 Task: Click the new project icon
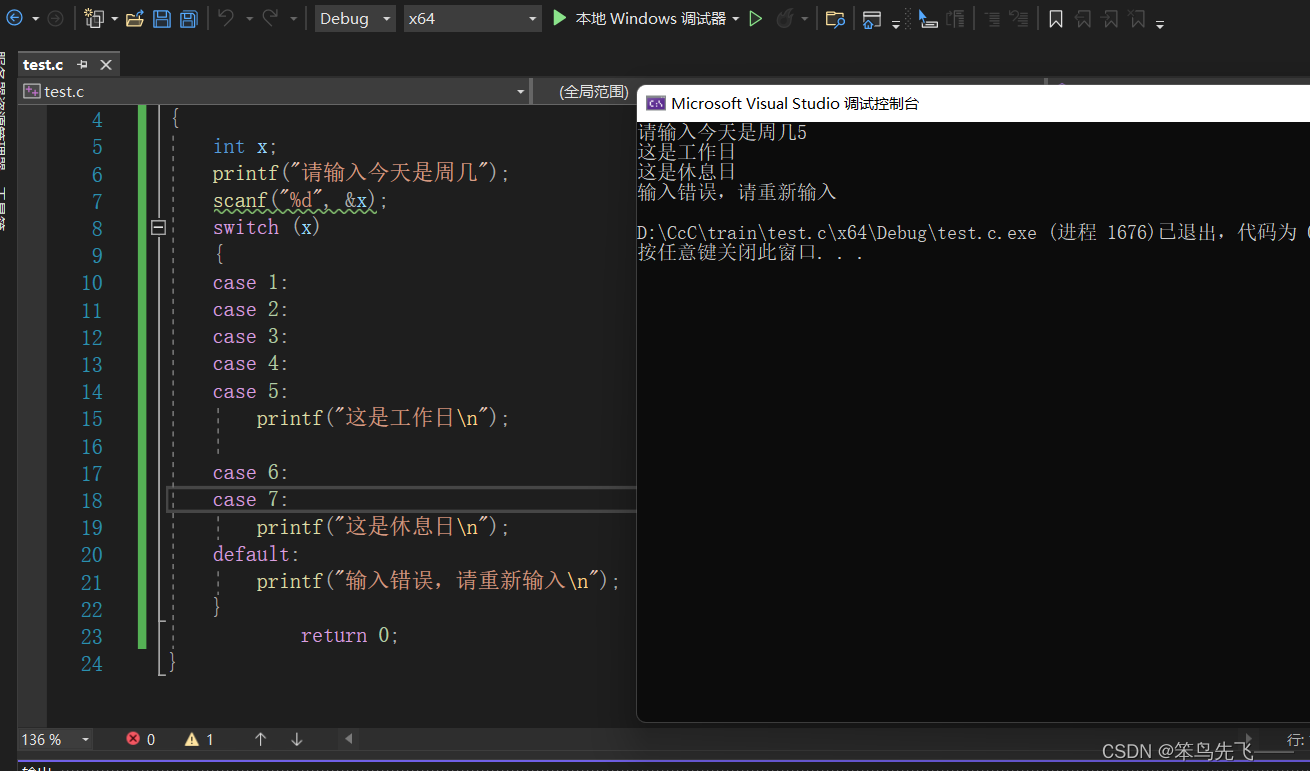pyautogui.click(x=94, y=18)
